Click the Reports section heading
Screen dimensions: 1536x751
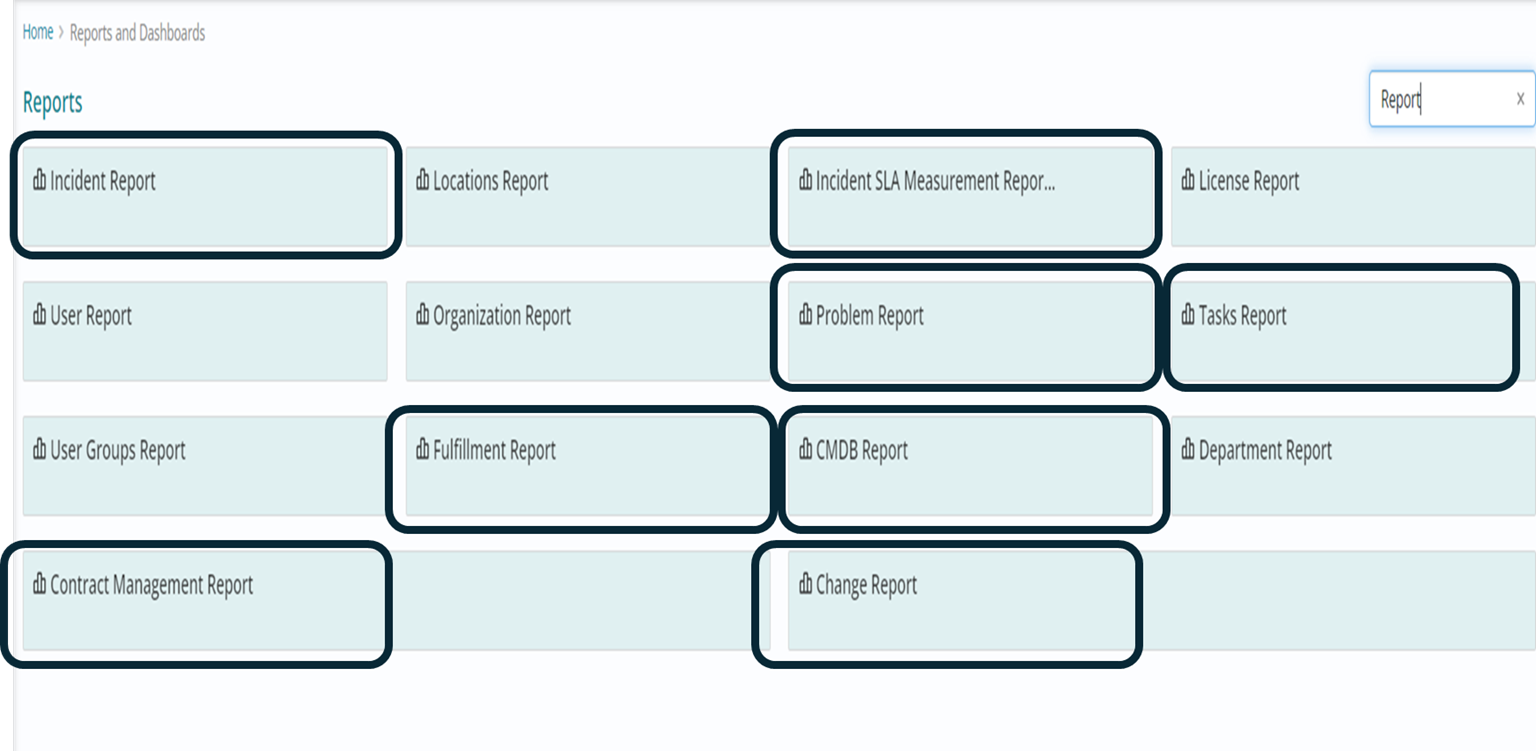[x=53, y=102]
